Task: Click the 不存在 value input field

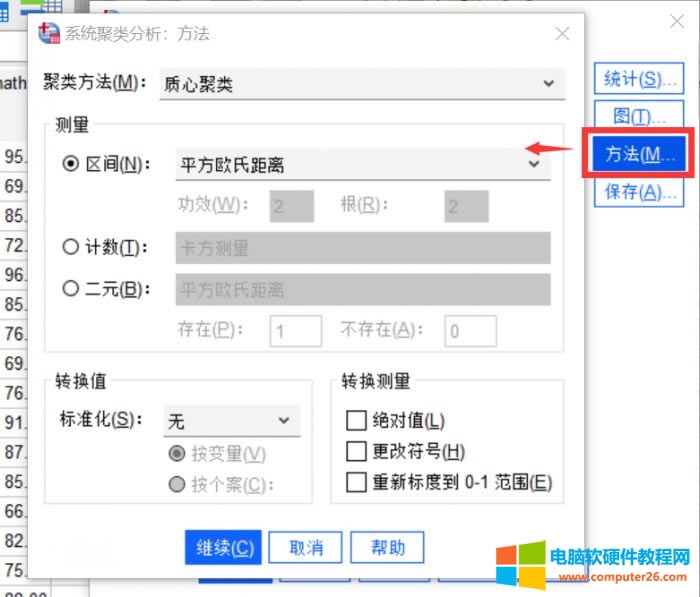Action: (x=470, y=331)
